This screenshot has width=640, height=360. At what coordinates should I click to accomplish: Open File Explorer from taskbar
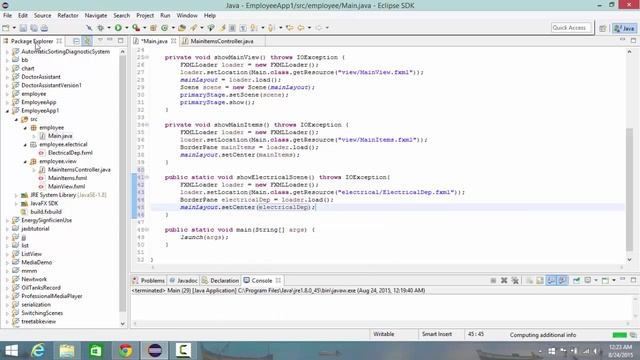tap(67, 351)
